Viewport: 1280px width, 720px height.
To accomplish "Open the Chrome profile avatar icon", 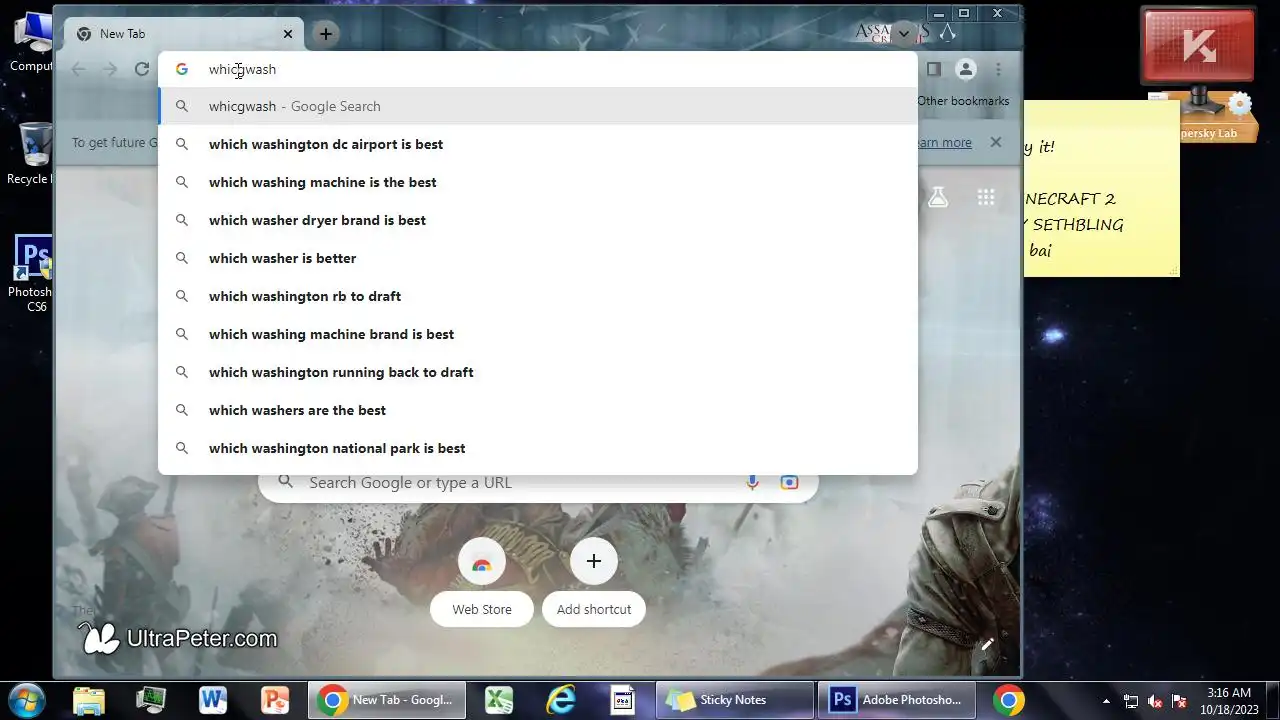I will (966, 69).
